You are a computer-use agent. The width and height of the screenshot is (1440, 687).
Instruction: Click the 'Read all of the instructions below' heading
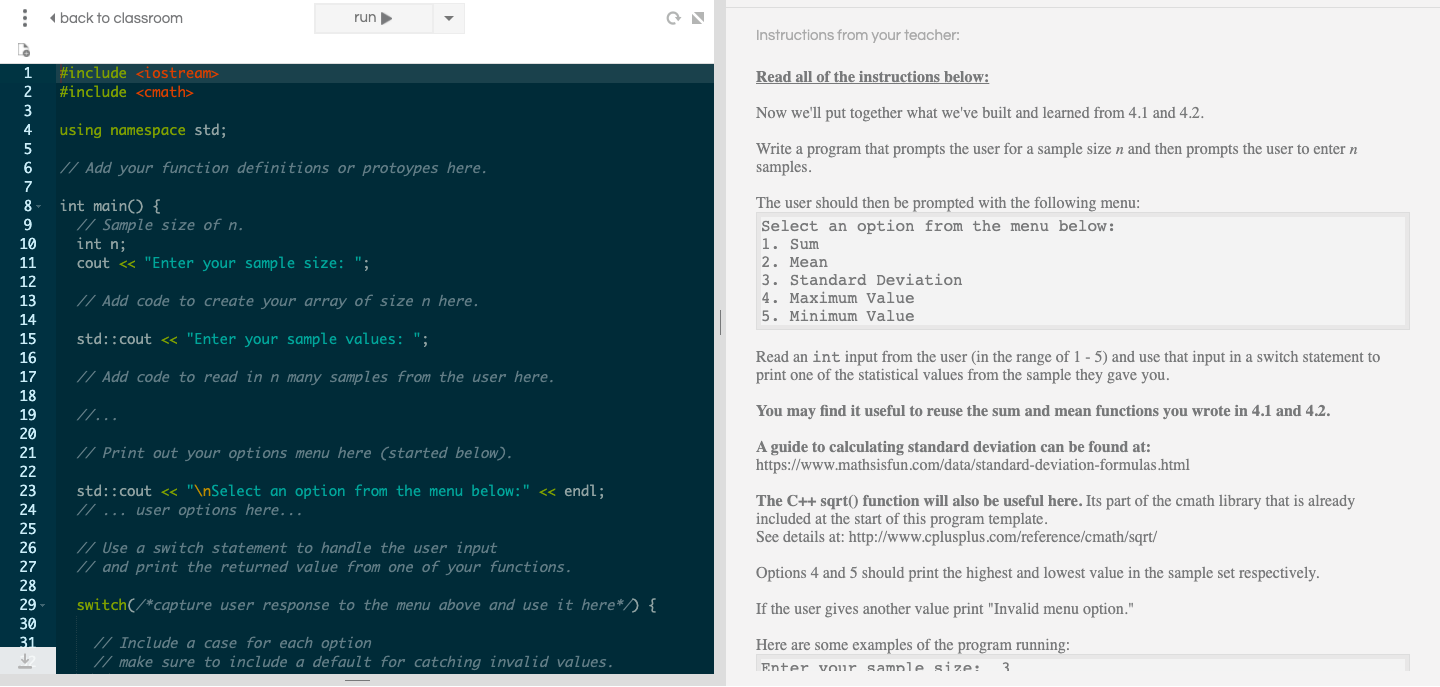pyautogui.click(x=872, y=77)
